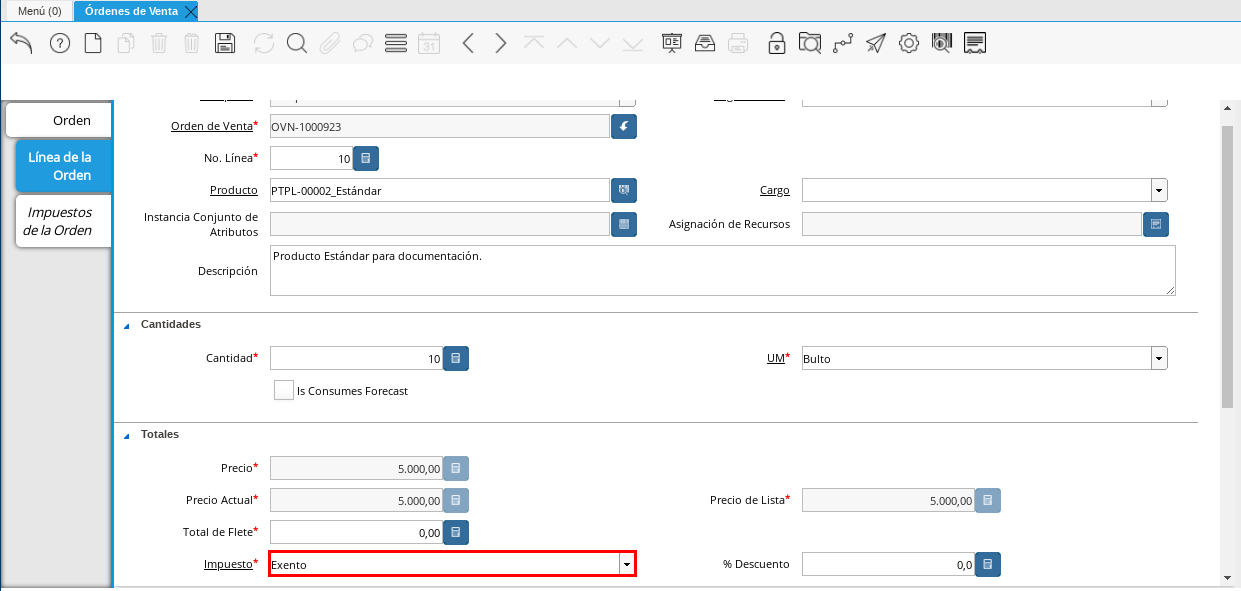This screenshot has width=1241, height=591.
Task: Close the Órdenes de Venta tab
Action: 191,11
